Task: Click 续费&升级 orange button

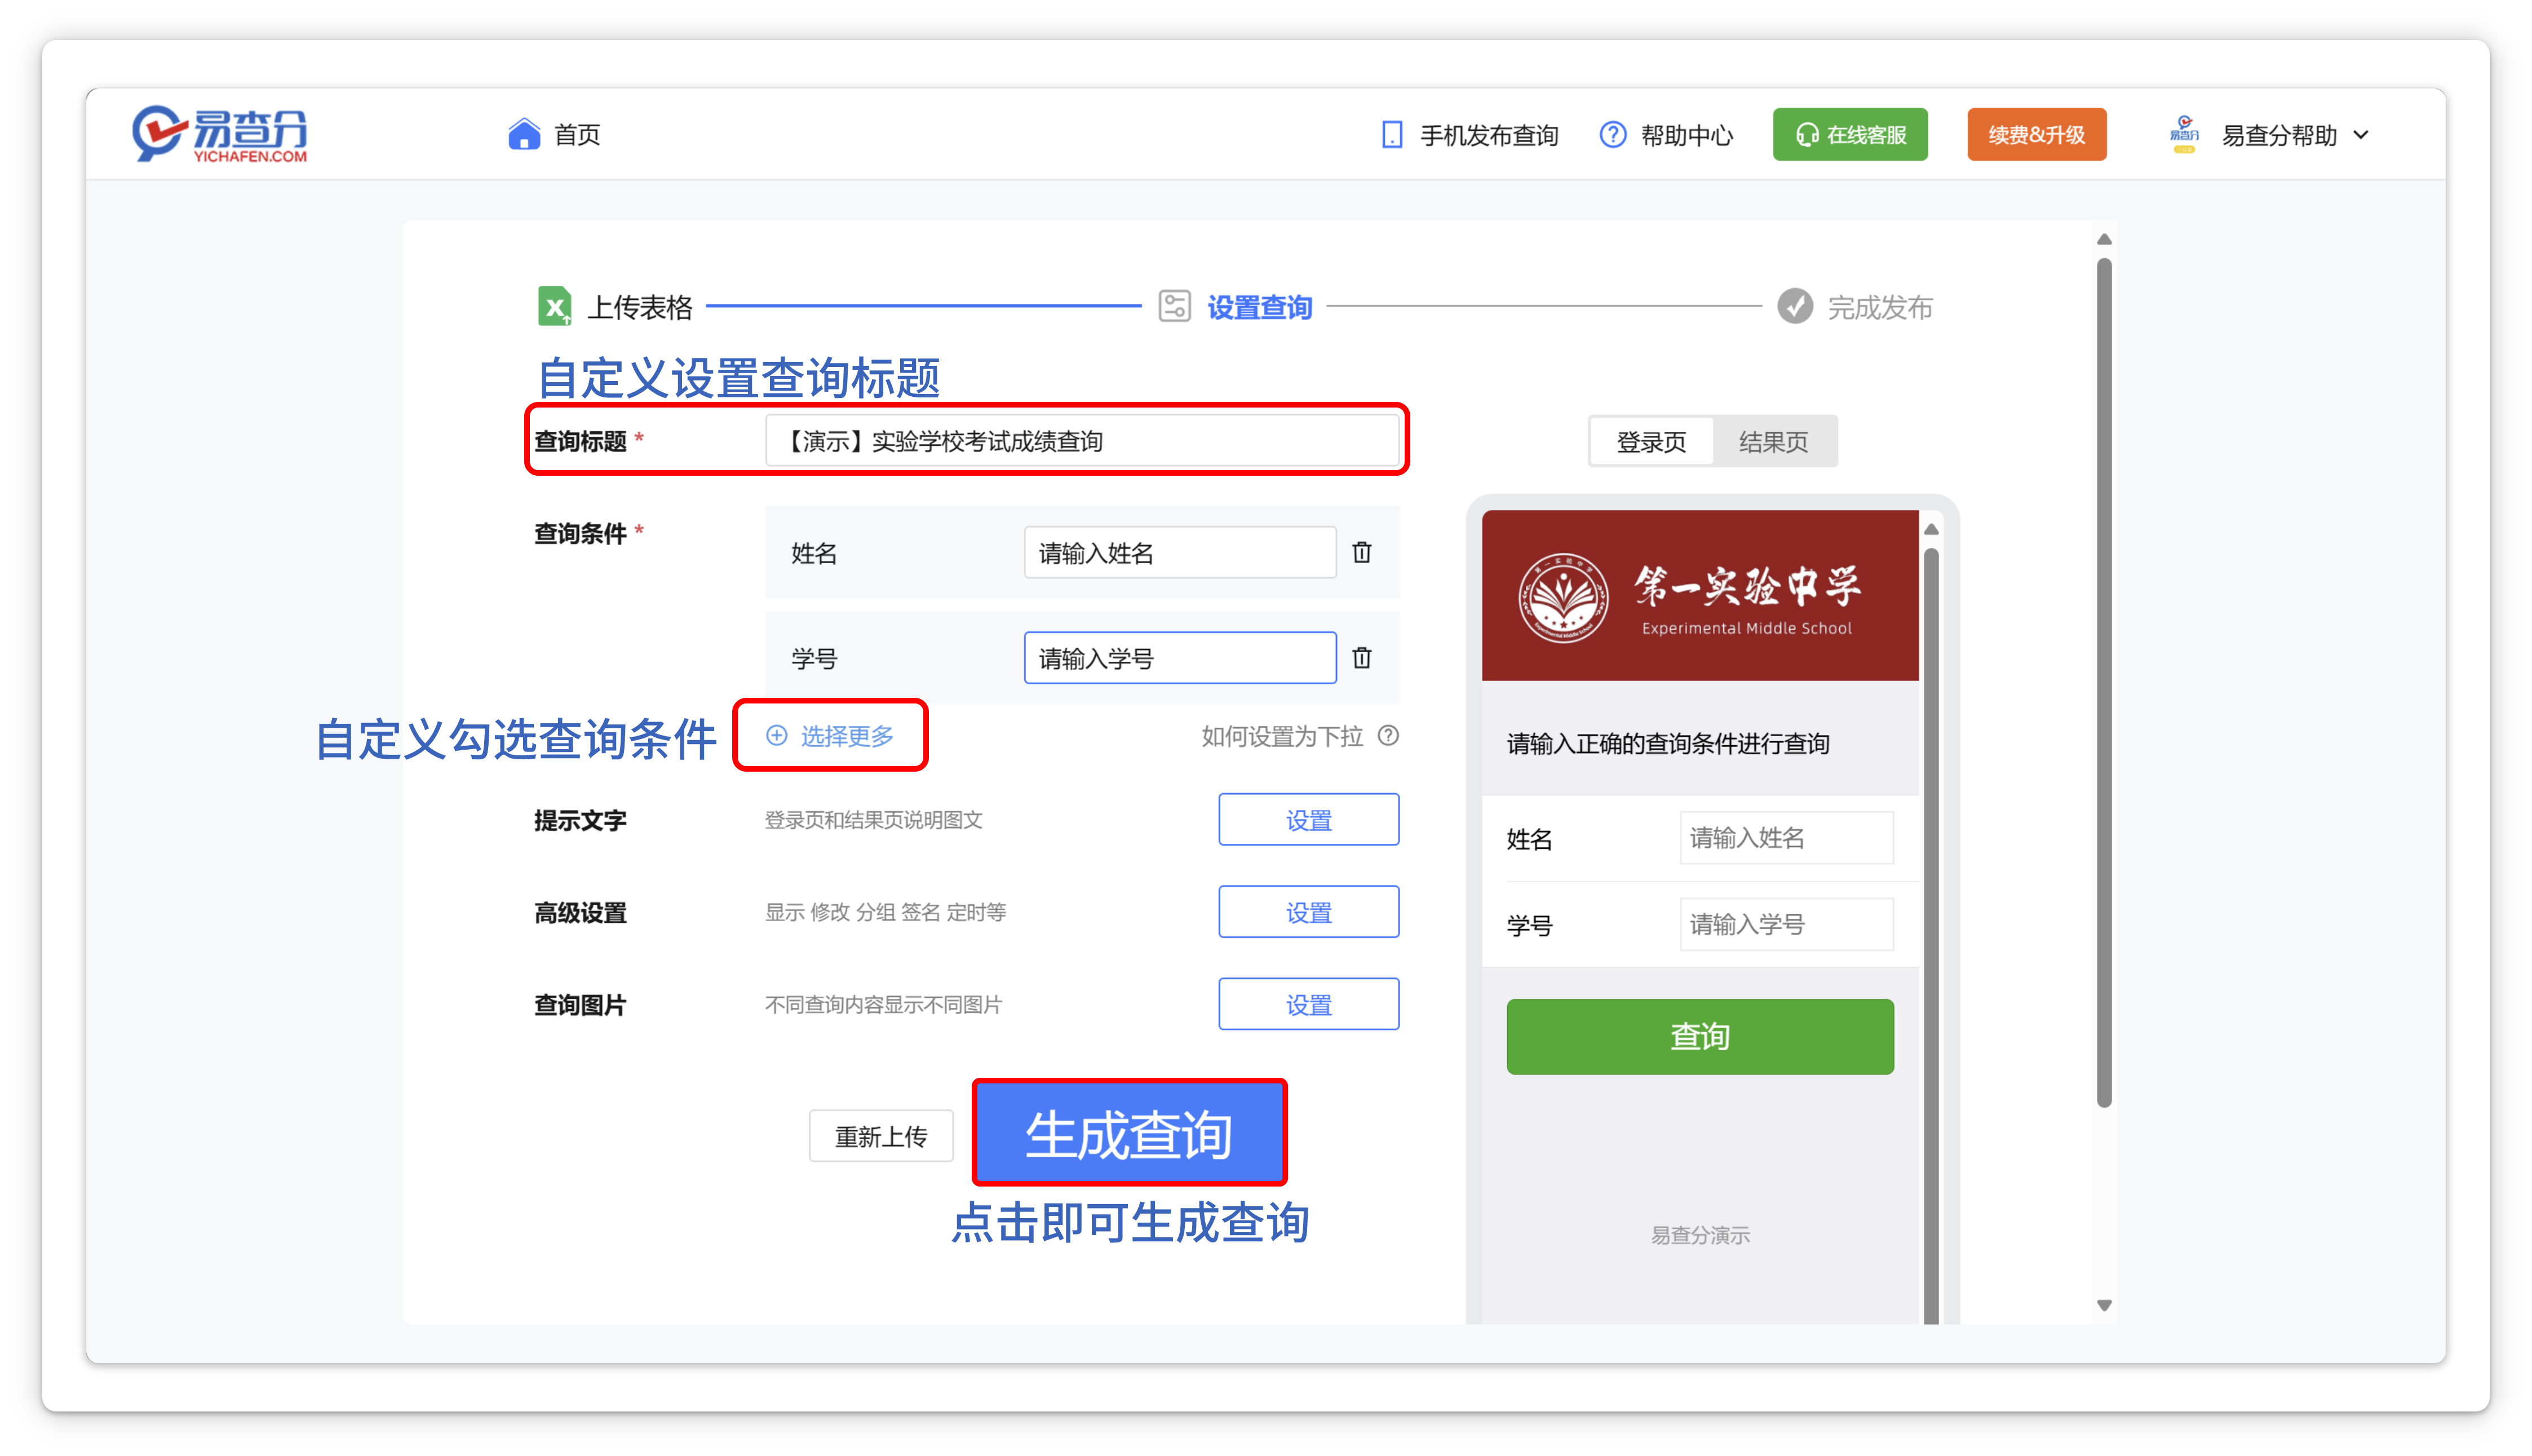Action: click(2036, 135)
